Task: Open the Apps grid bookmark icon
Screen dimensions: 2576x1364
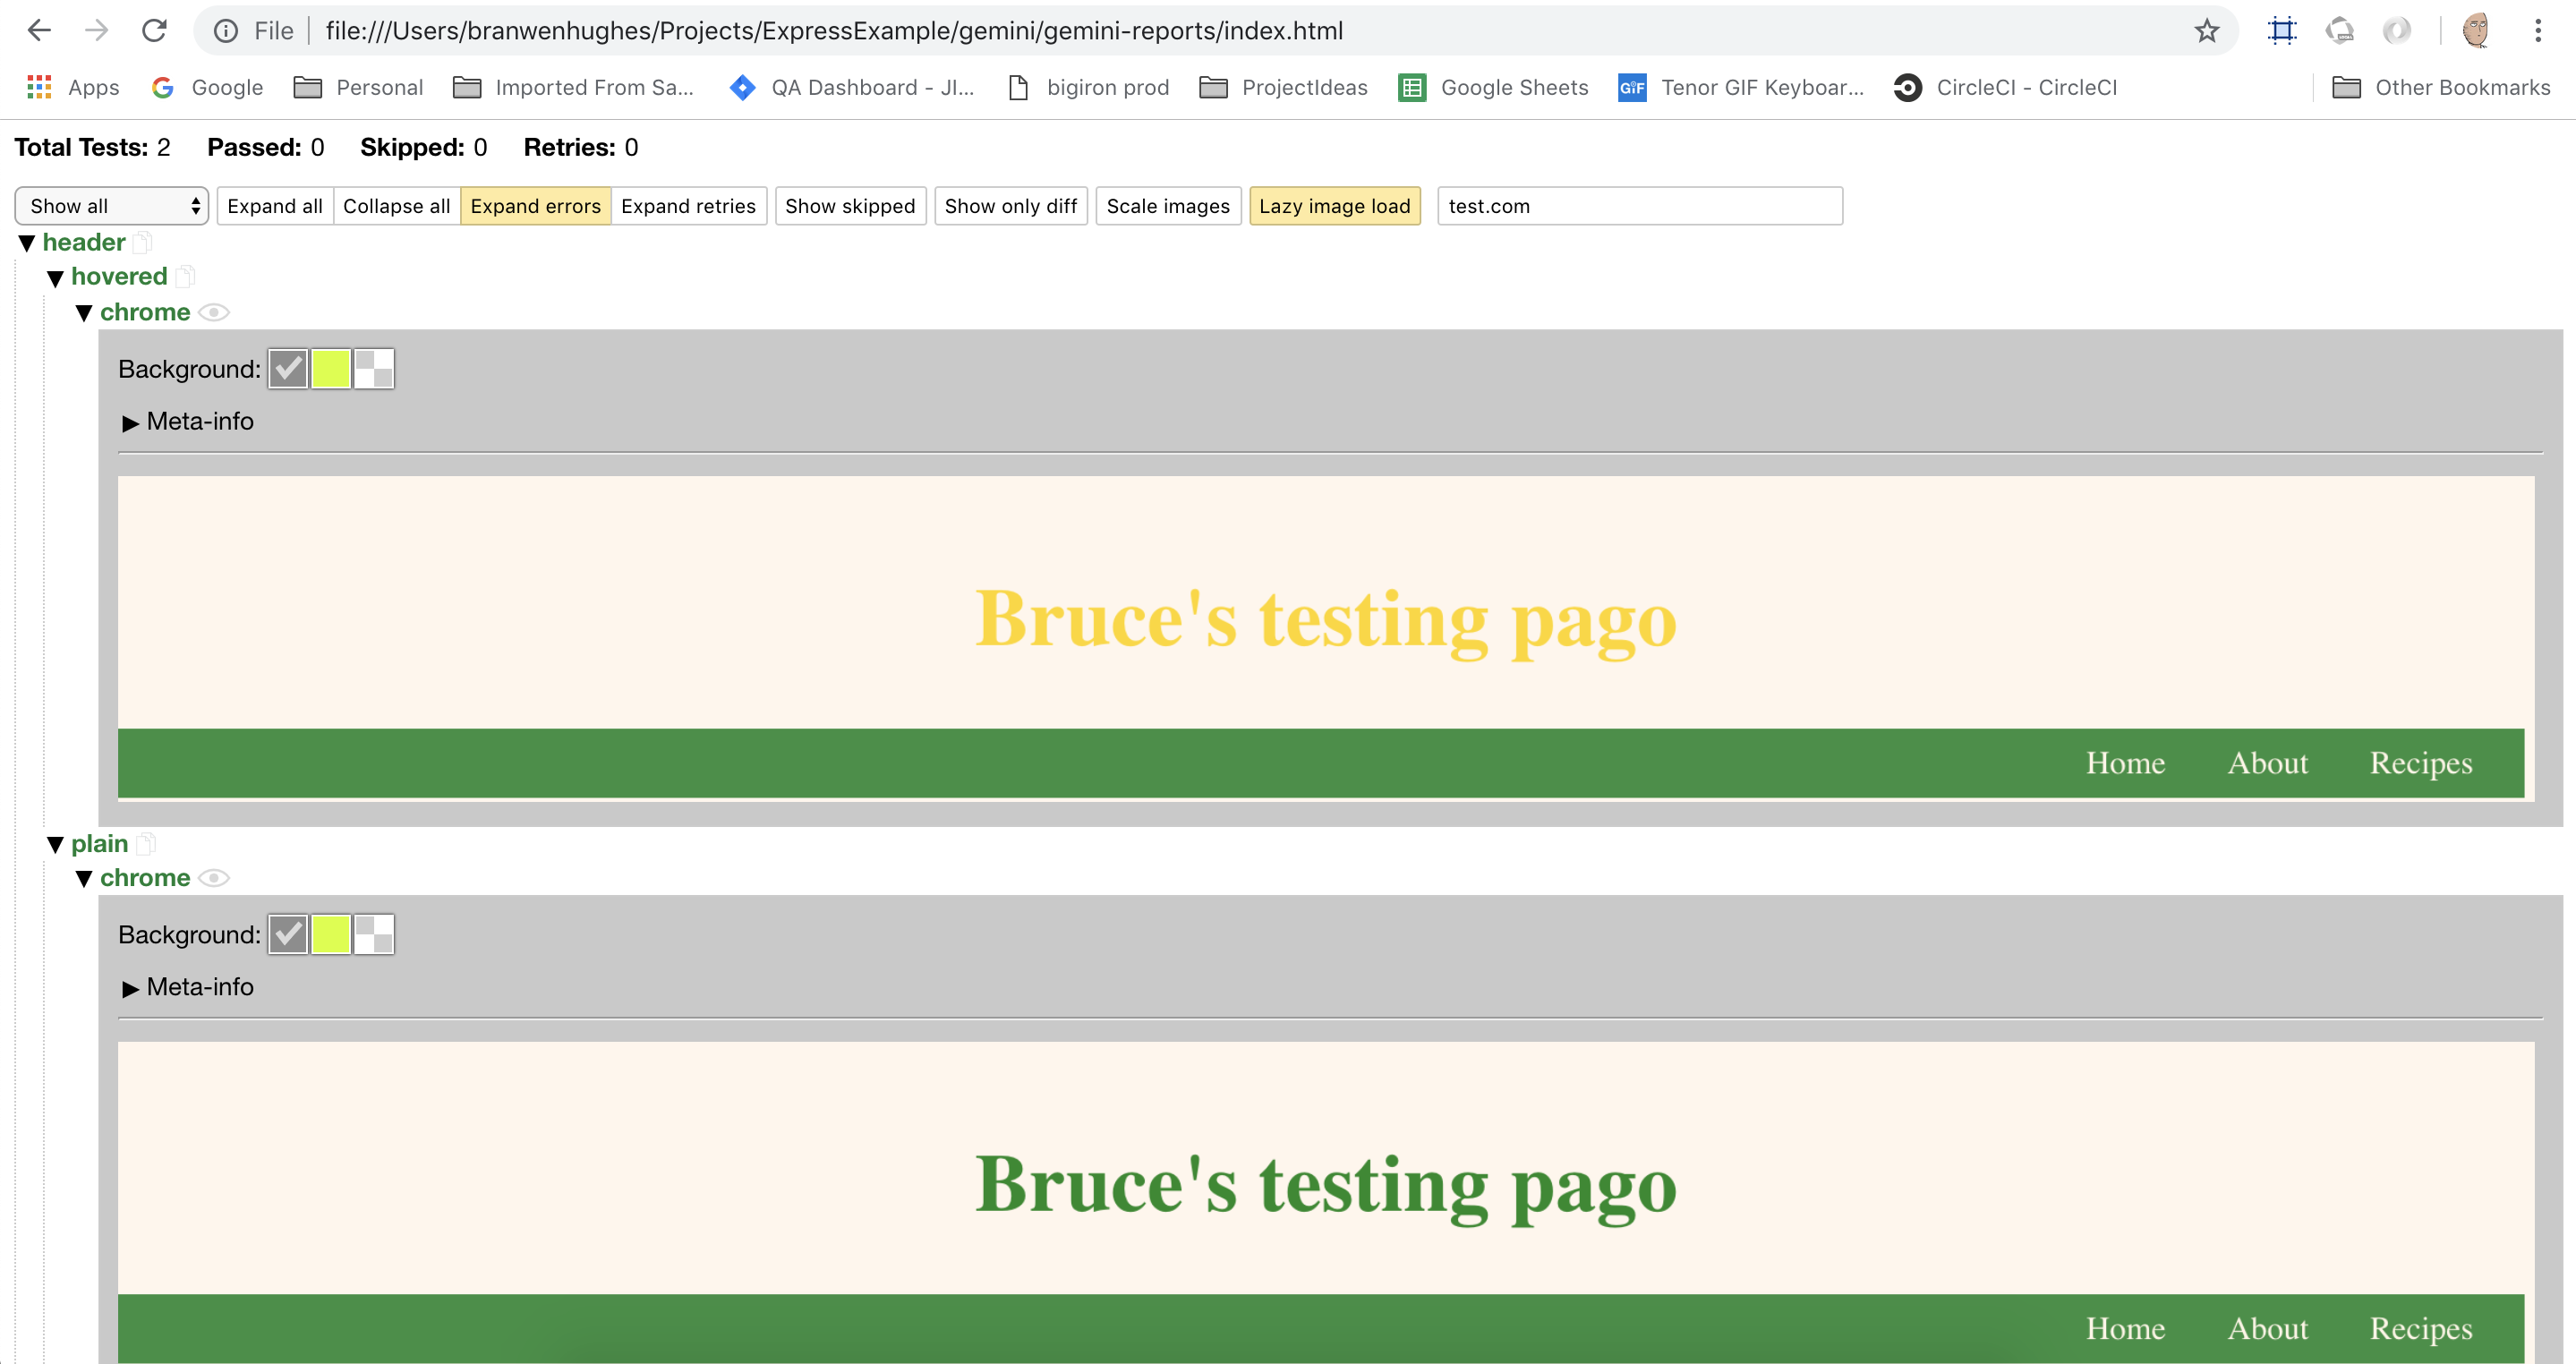Action: click(39, 88)
